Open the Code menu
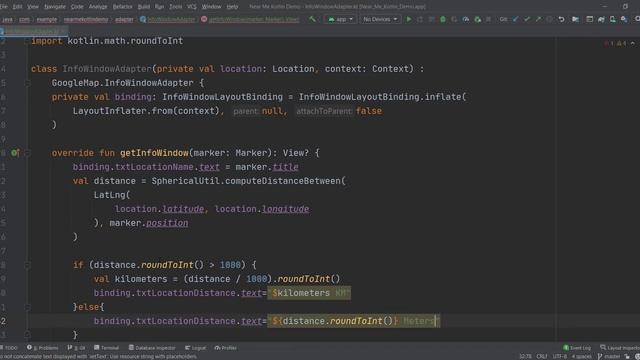The width and height of the screenshot is (640, 360). pyautogui.click(x=77, y=7)
